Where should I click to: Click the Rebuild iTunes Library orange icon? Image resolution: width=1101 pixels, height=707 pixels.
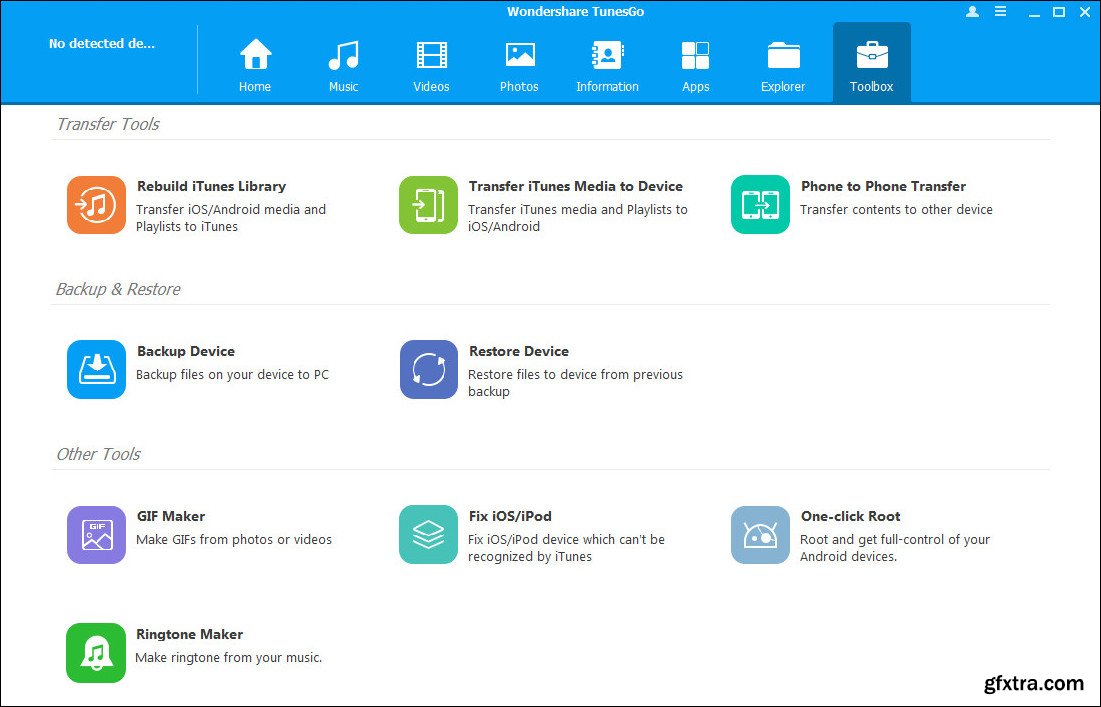coord(96,205)
